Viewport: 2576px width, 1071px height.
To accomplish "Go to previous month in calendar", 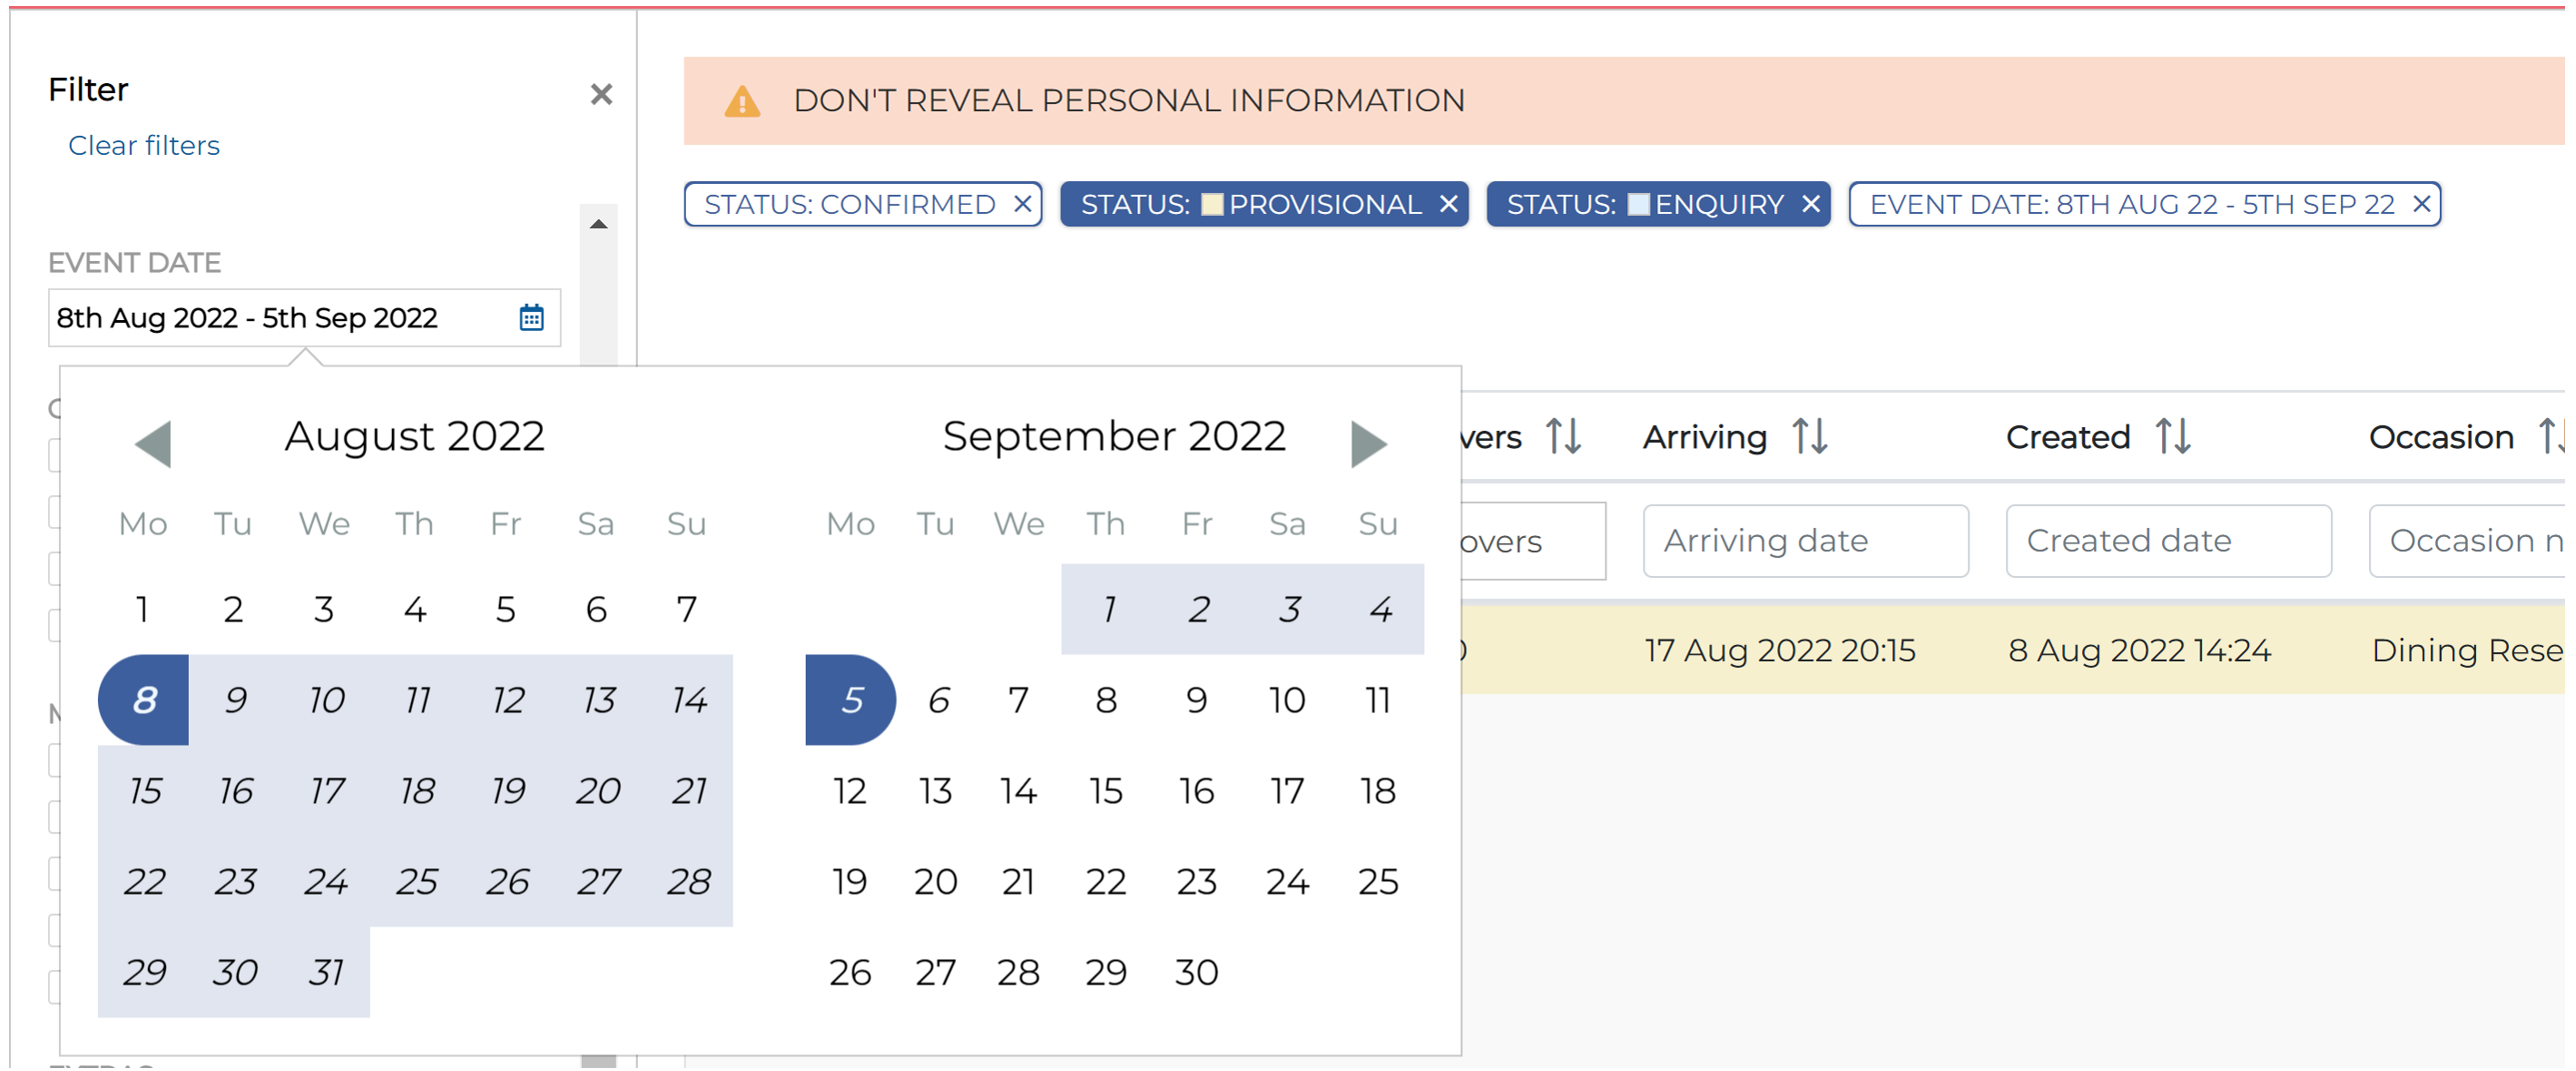I will tap(153, 443).
